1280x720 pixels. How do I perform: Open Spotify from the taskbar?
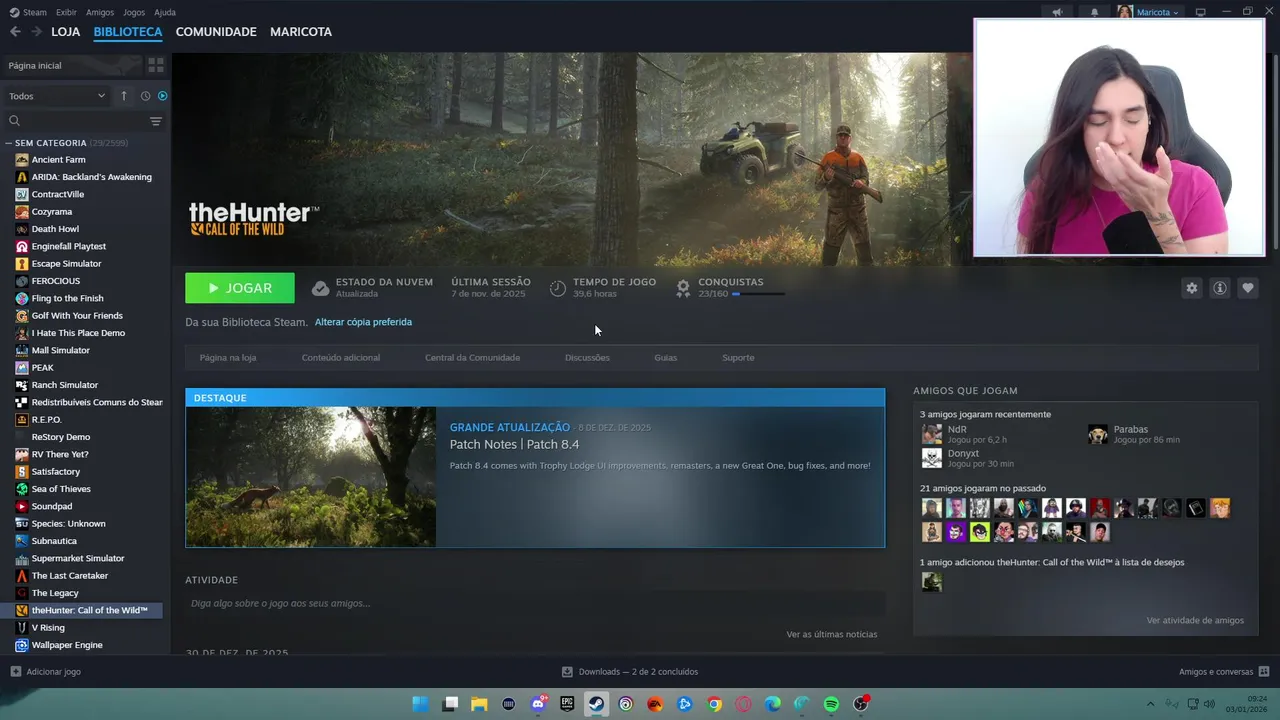click(x=831, y=704)
